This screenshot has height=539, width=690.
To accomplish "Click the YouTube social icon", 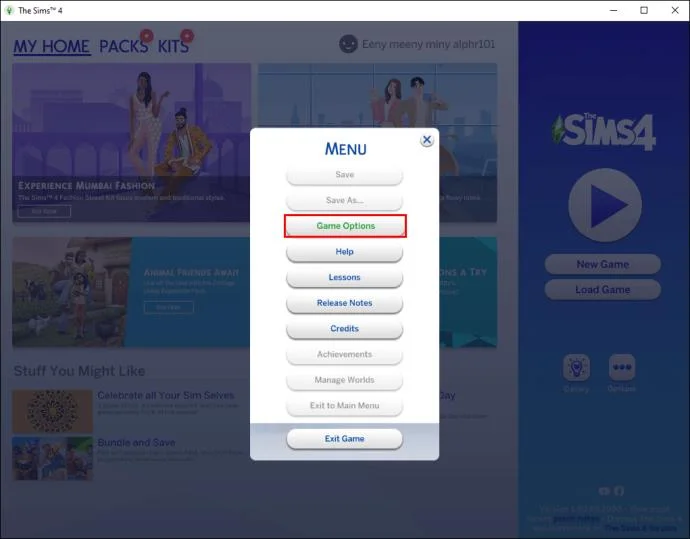I will [604, 491].
